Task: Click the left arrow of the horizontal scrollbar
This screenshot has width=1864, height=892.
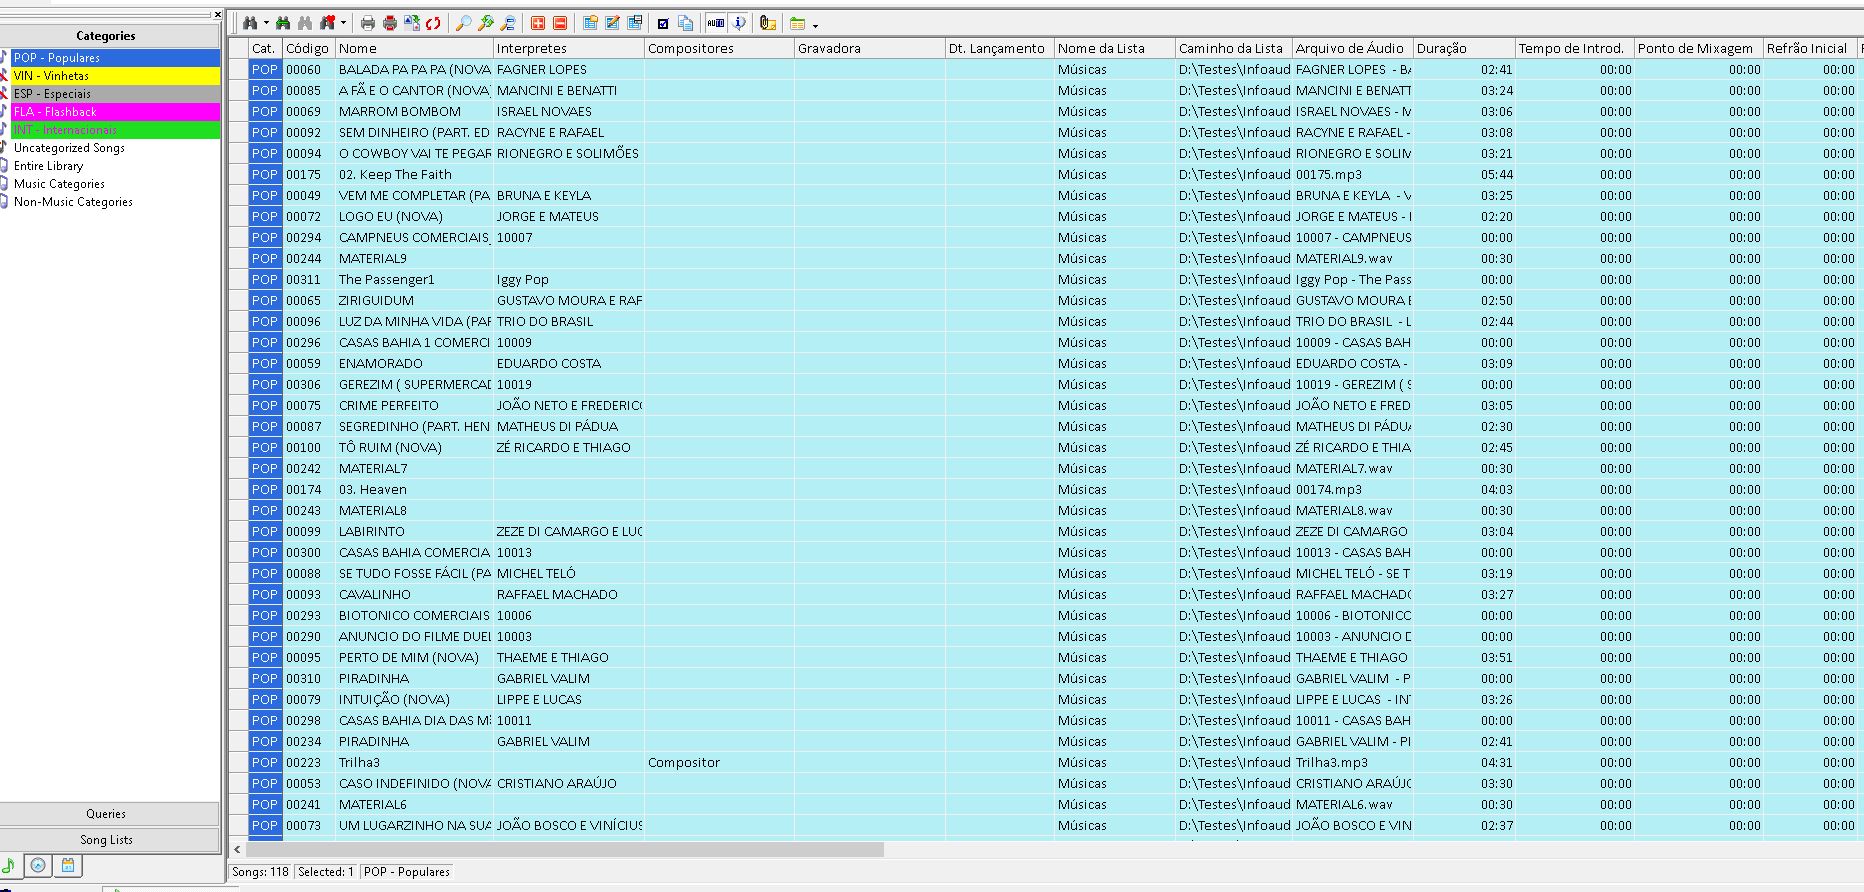Action: click(237, 849)
